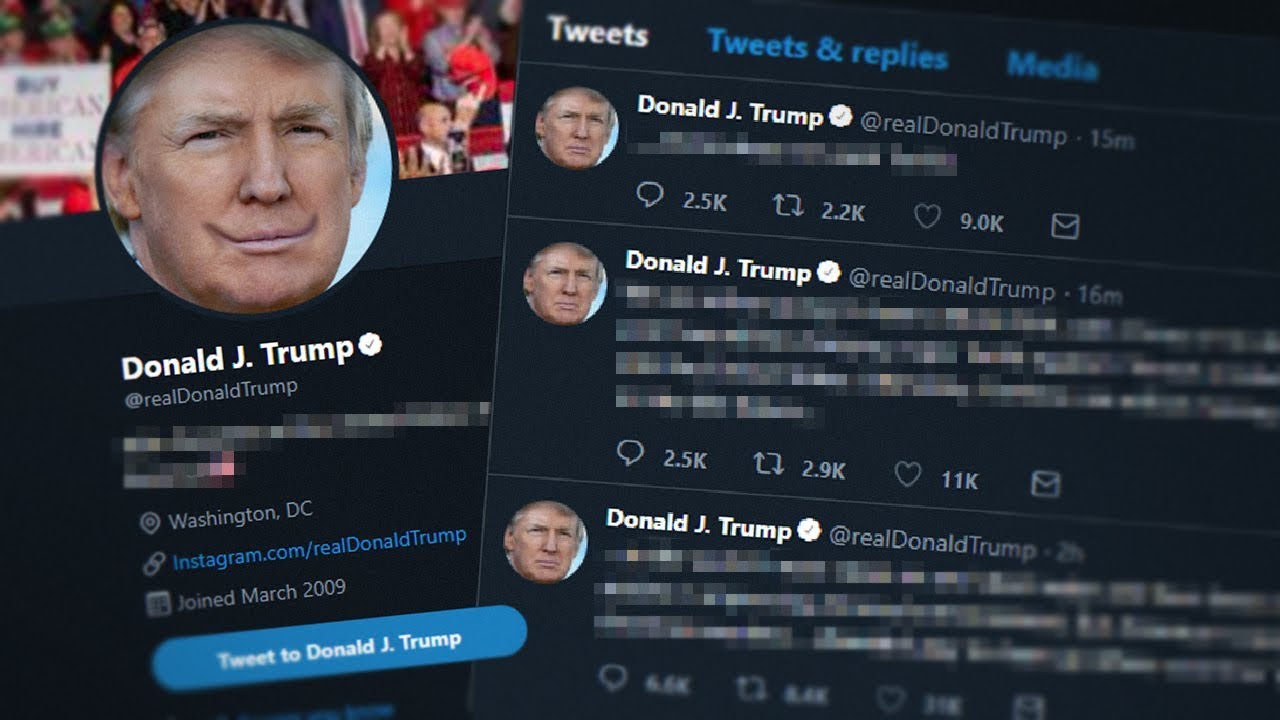Click the large profile picture
This screenshot has width=1280, height=720.
246,166
